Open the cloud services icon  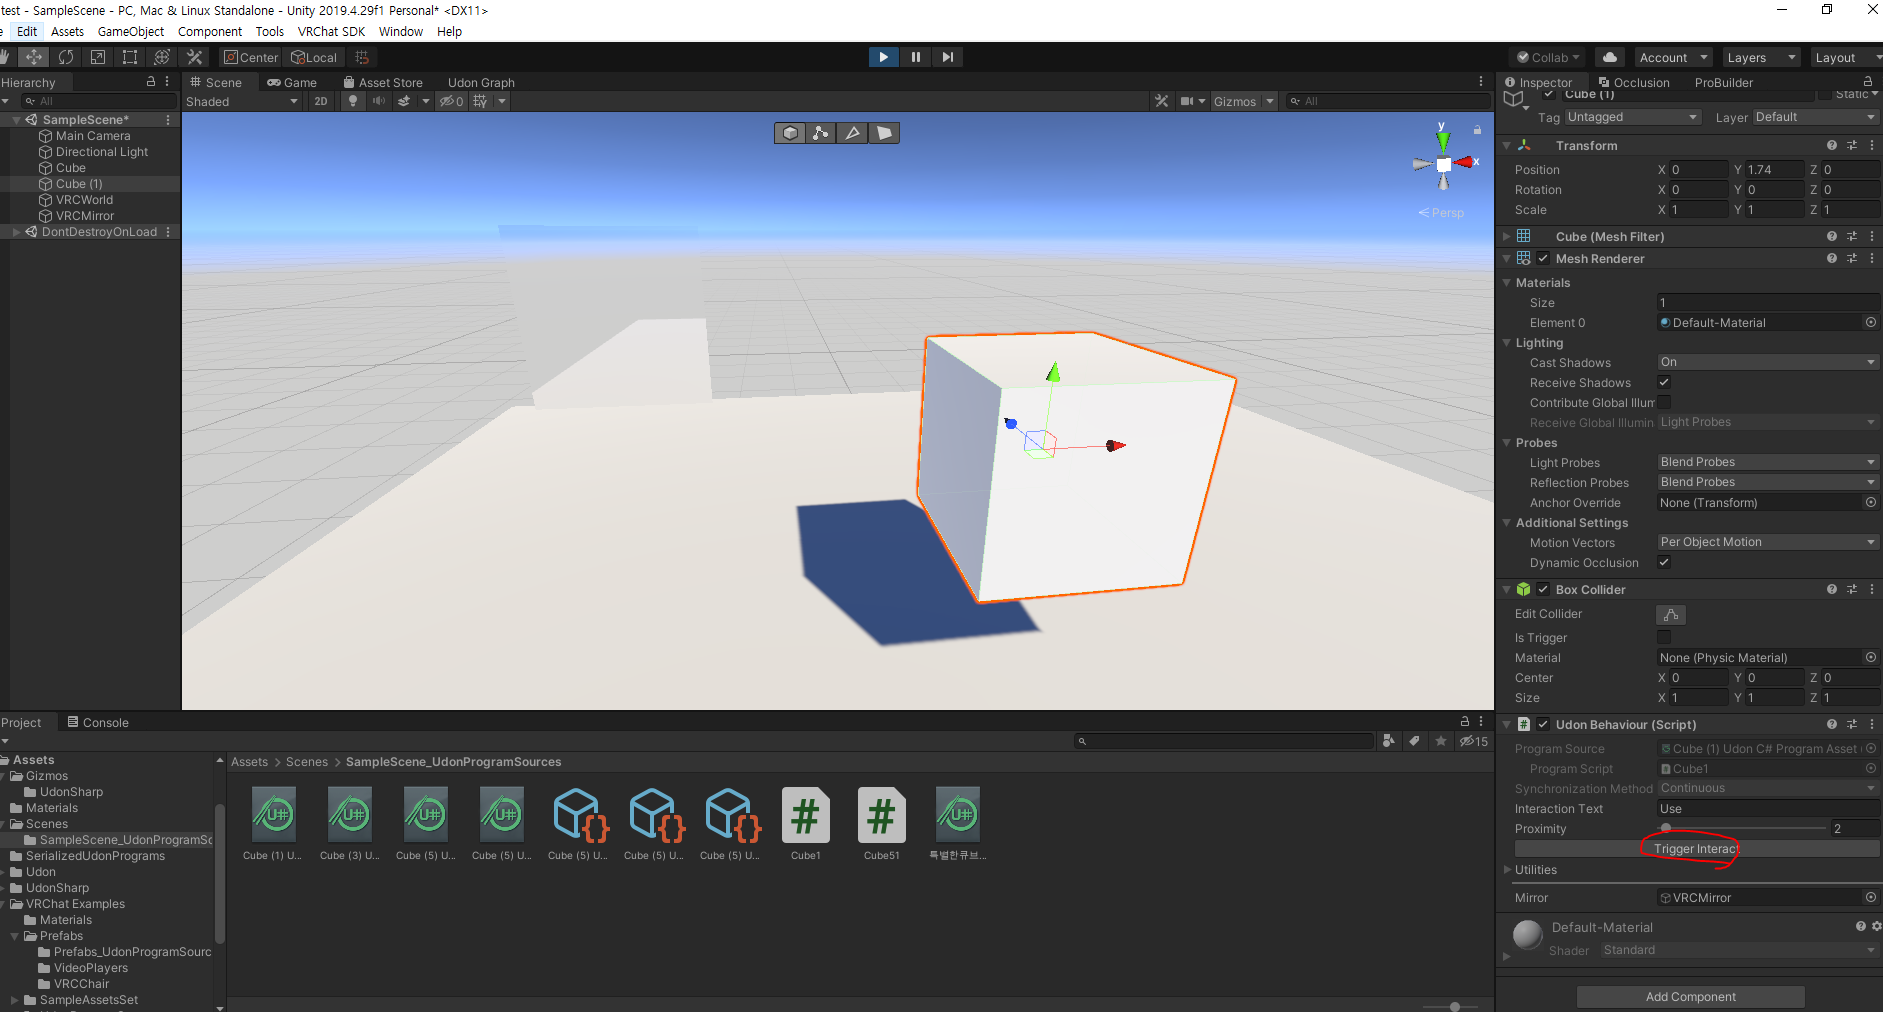[1609, 57]
